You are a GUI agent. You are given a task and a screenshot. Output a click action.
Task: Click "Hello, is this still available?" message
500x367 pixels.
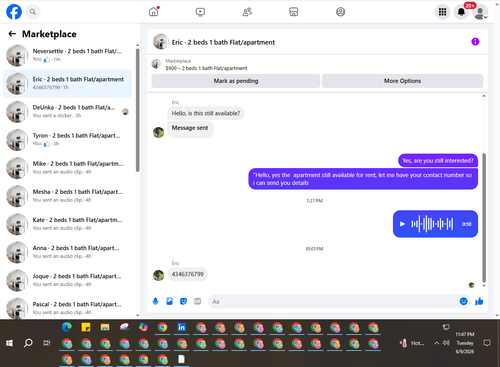(x=206, y=113)
